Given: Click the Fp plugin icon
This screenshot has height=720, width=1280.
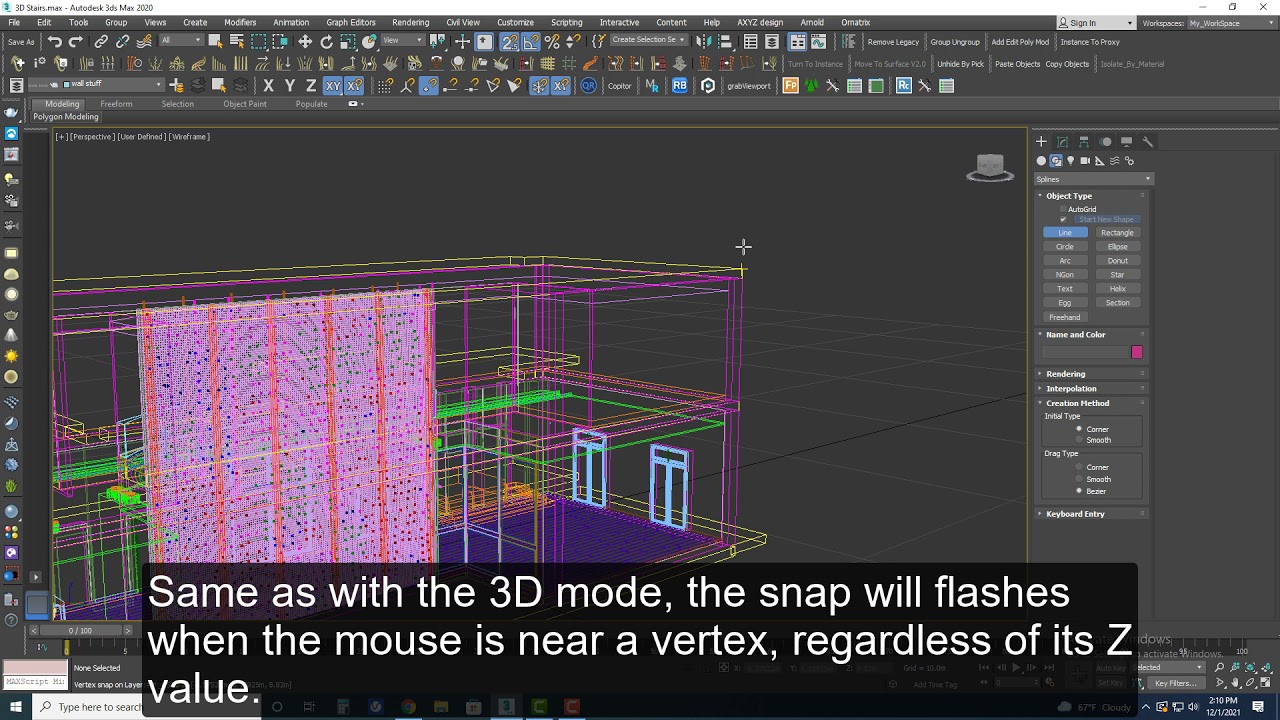Looking at the screenshot, I should pos(791,86).
